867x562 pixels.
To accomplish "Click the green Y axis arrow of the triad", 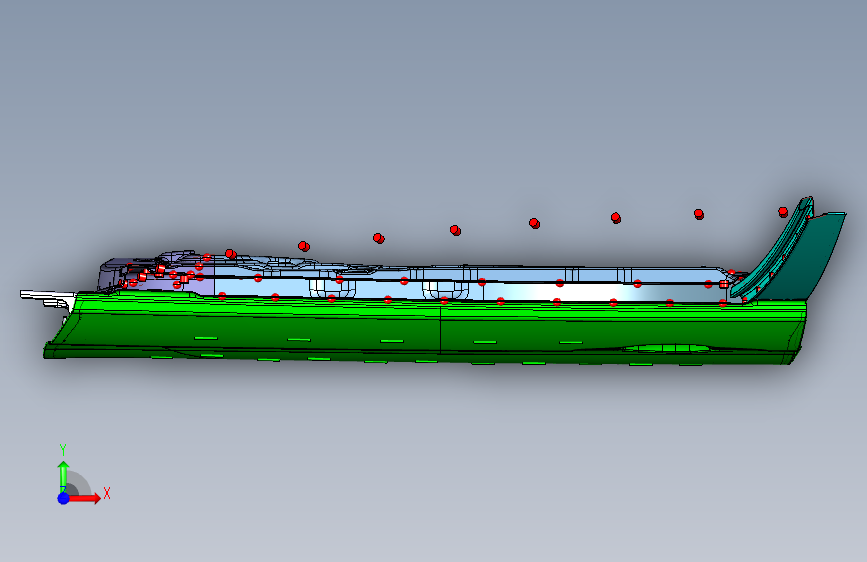I will [x=63, y=476].
